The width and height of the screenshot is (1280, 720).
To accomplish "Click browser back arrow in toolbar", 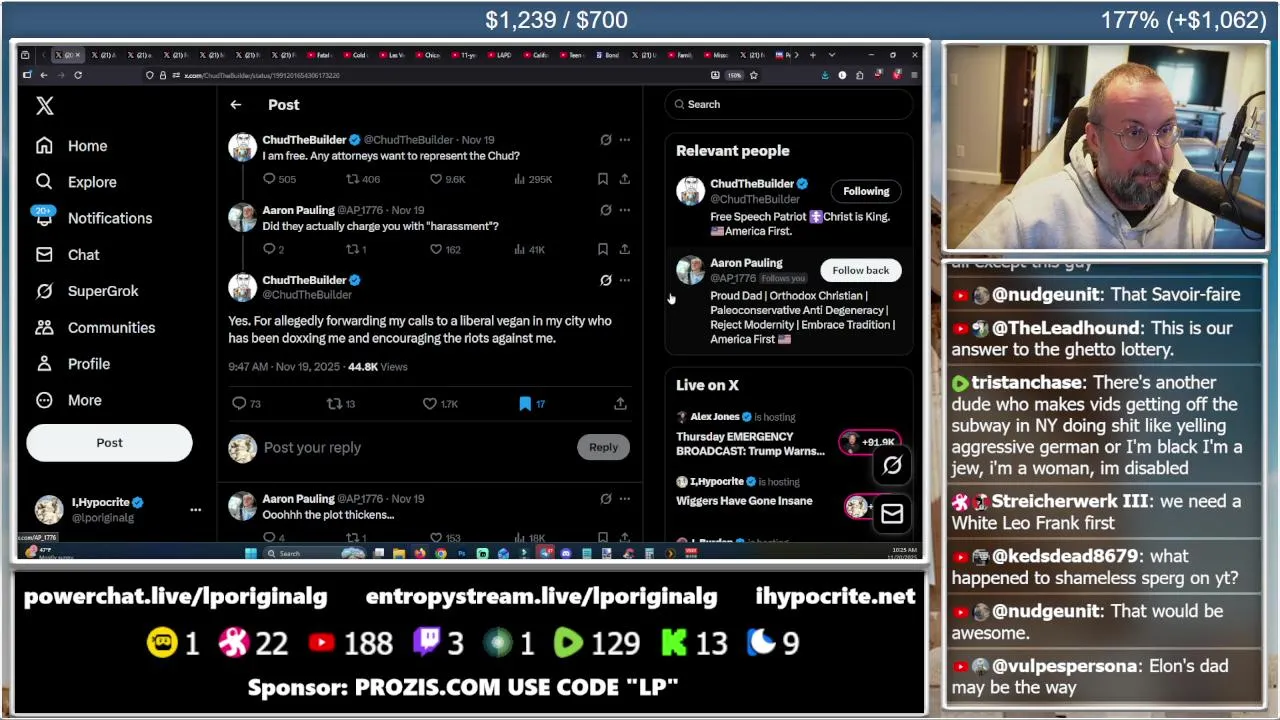I will pyautogui.click(x=43, y=75).
